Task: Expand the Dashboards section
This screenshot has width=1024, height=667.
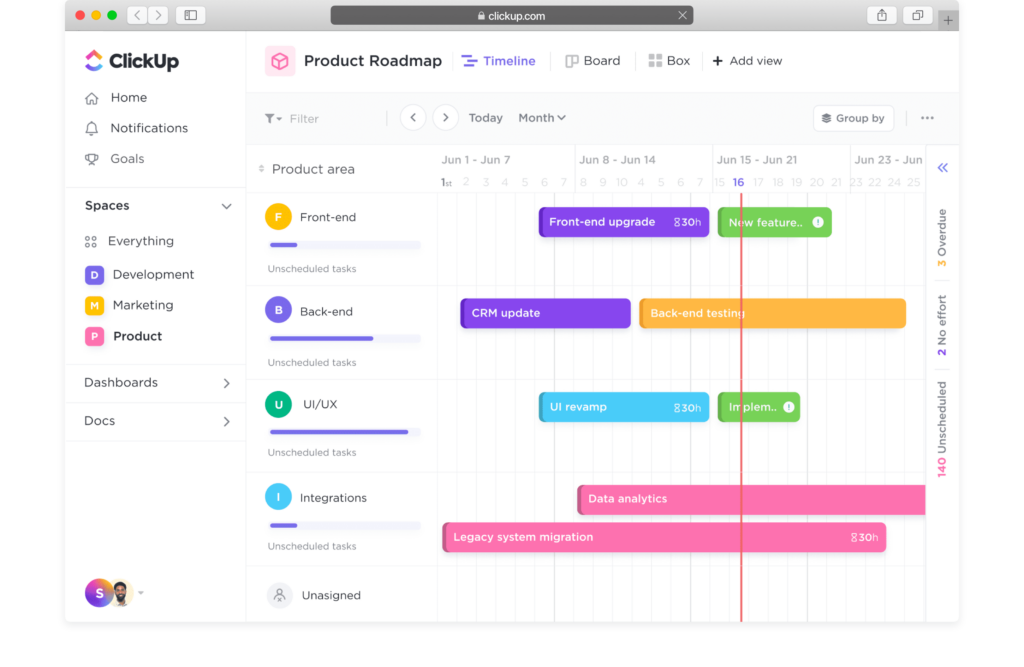Action: coord(226,383)
